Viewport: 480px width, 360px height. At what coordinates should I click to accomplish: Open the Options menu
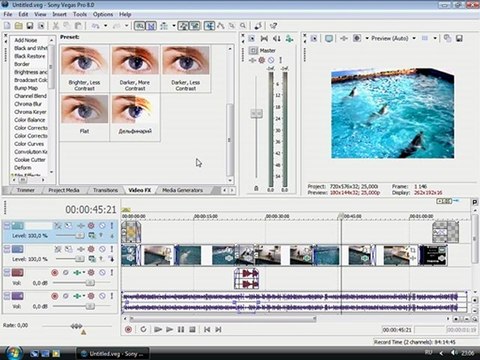tap(103, 14)
